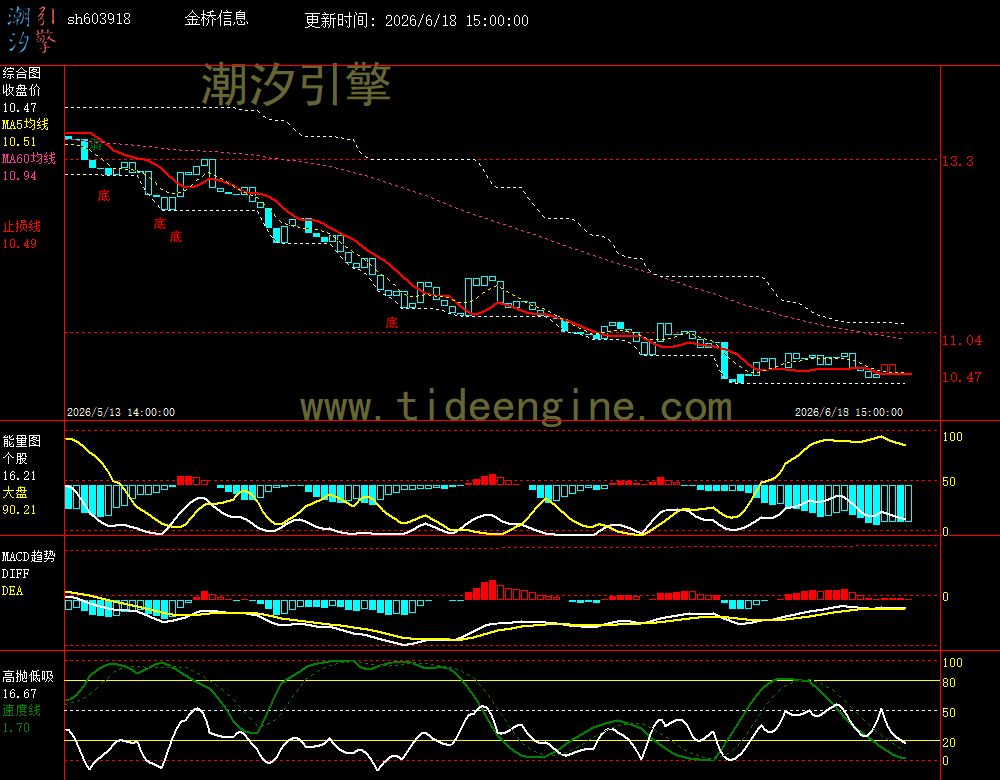Select the 大盘 legend label
This screenshot has width=1000, height=780.
click(15, 492)
